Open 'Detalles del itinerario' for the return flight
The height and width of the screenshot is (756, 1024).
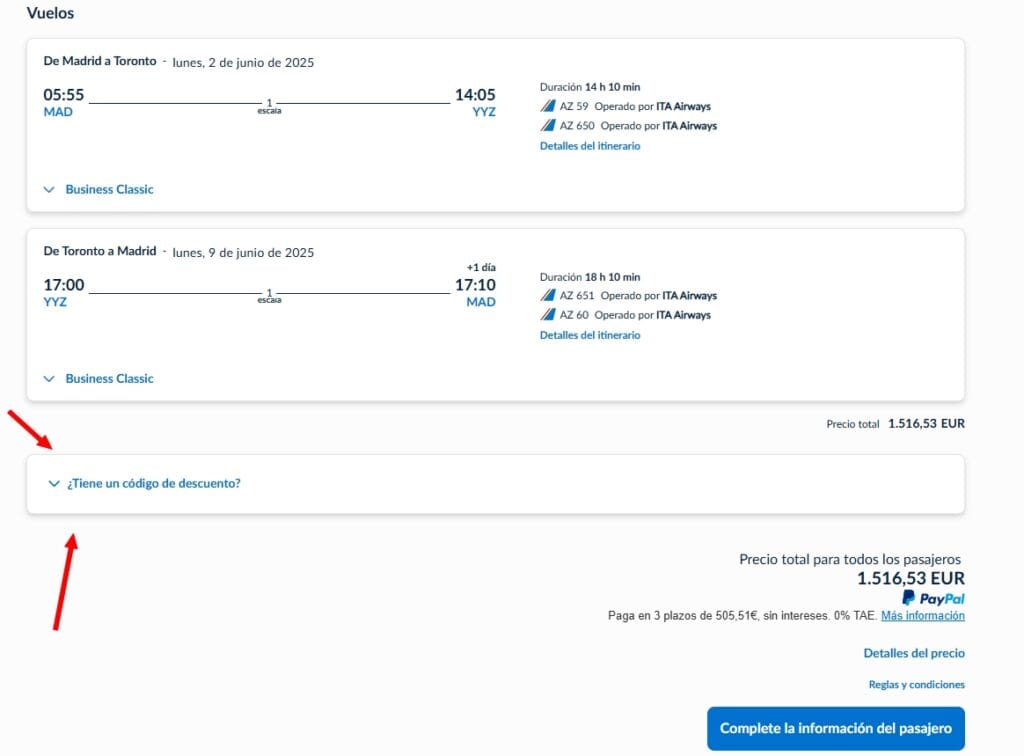tap(590, 335)
